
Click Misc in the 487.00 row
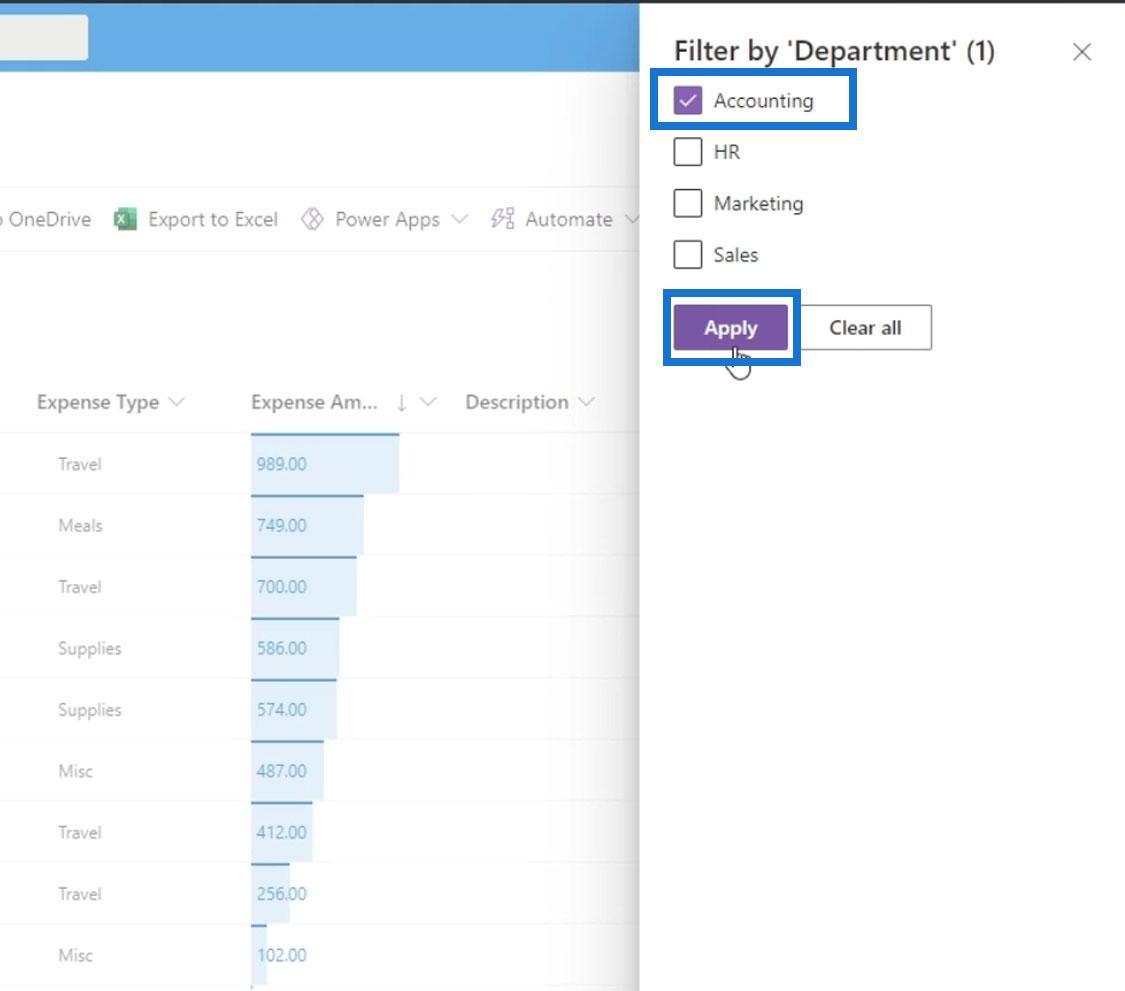pyautogui.click(x=75, y=771)
